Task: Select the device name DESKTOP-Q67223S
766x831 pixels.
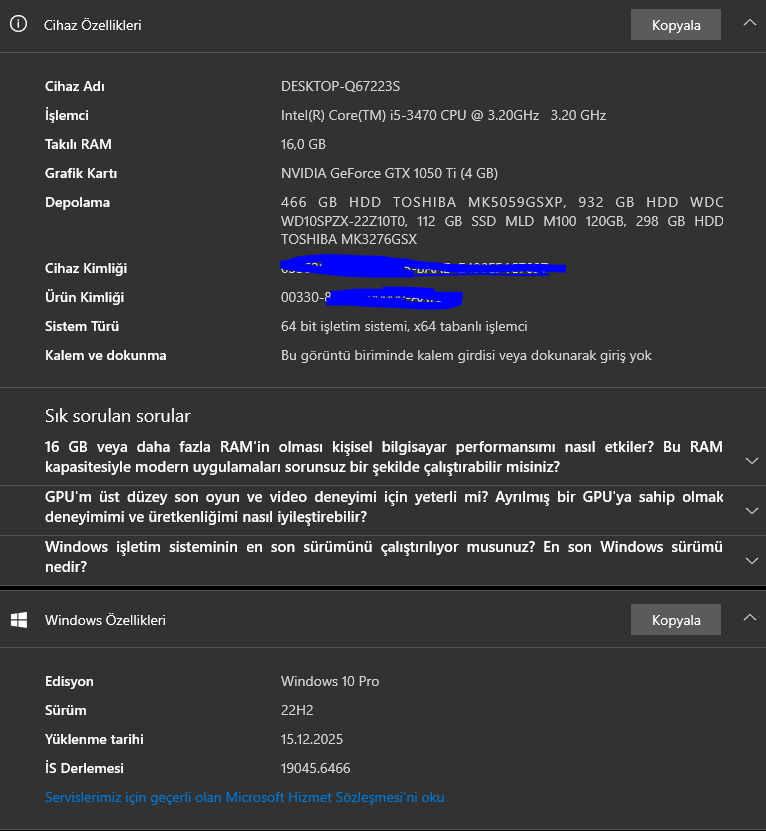Action: 340,86
